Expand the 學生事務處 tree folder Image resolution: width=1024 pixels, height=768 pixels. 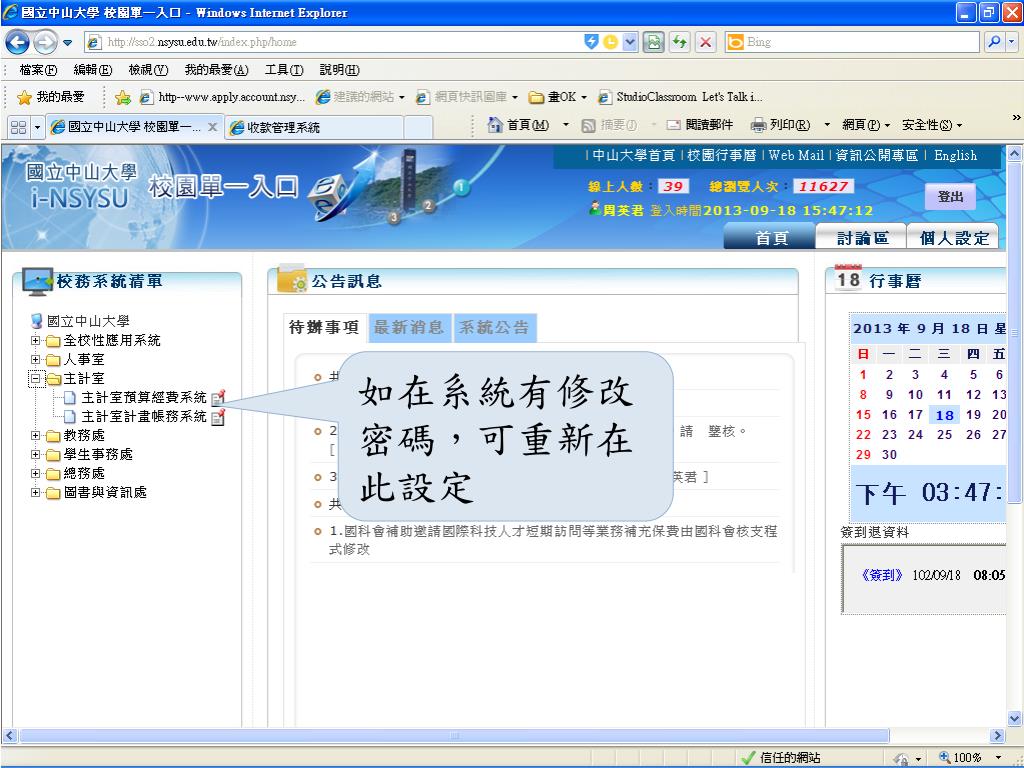35,454
